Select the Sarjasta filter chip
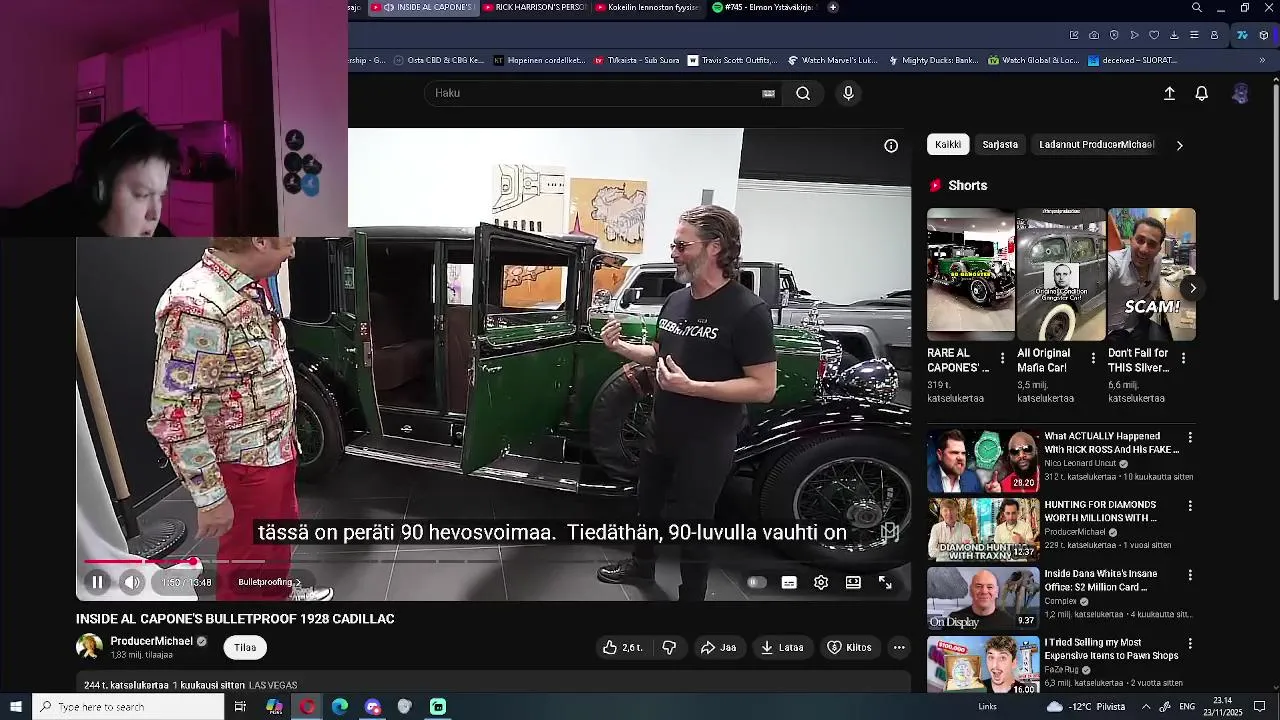The image size is (1280, 720). (1000, 144)
